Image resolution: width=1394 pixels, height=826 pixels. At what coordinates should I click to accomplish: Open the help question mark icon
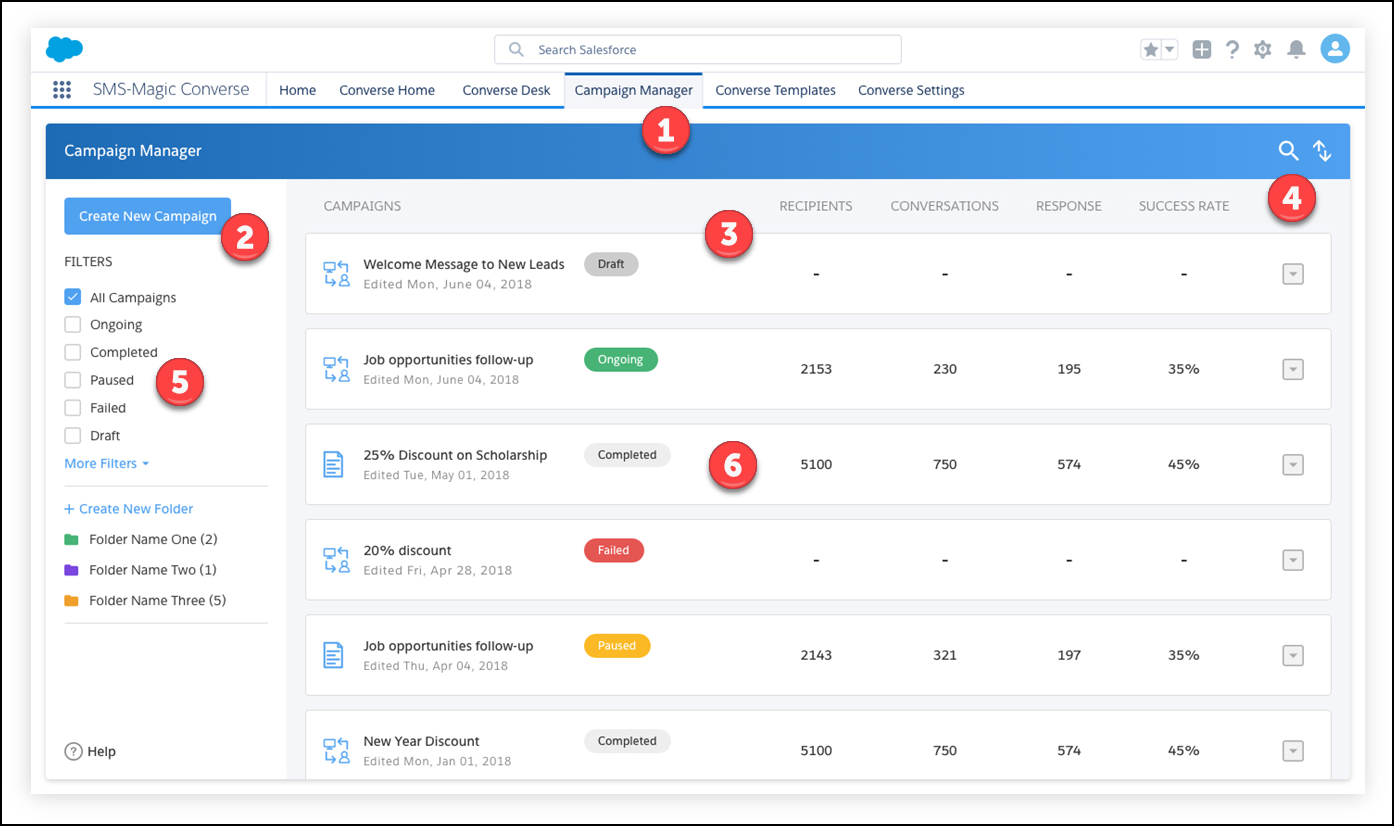click(1232, 49)
